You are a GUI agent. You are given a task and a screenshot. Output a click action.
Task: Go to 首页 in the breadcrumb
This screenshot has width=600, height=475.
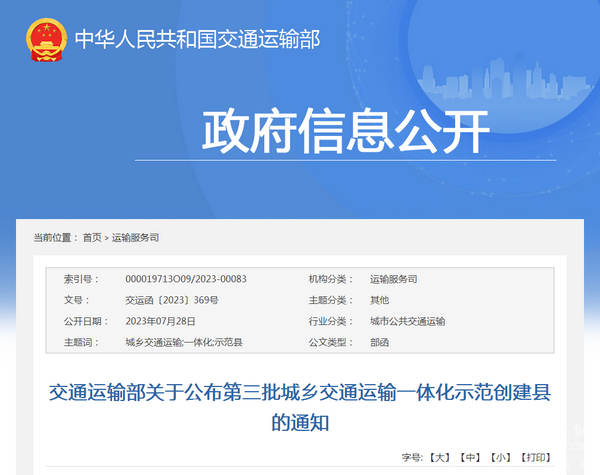[x=92, y=237]
